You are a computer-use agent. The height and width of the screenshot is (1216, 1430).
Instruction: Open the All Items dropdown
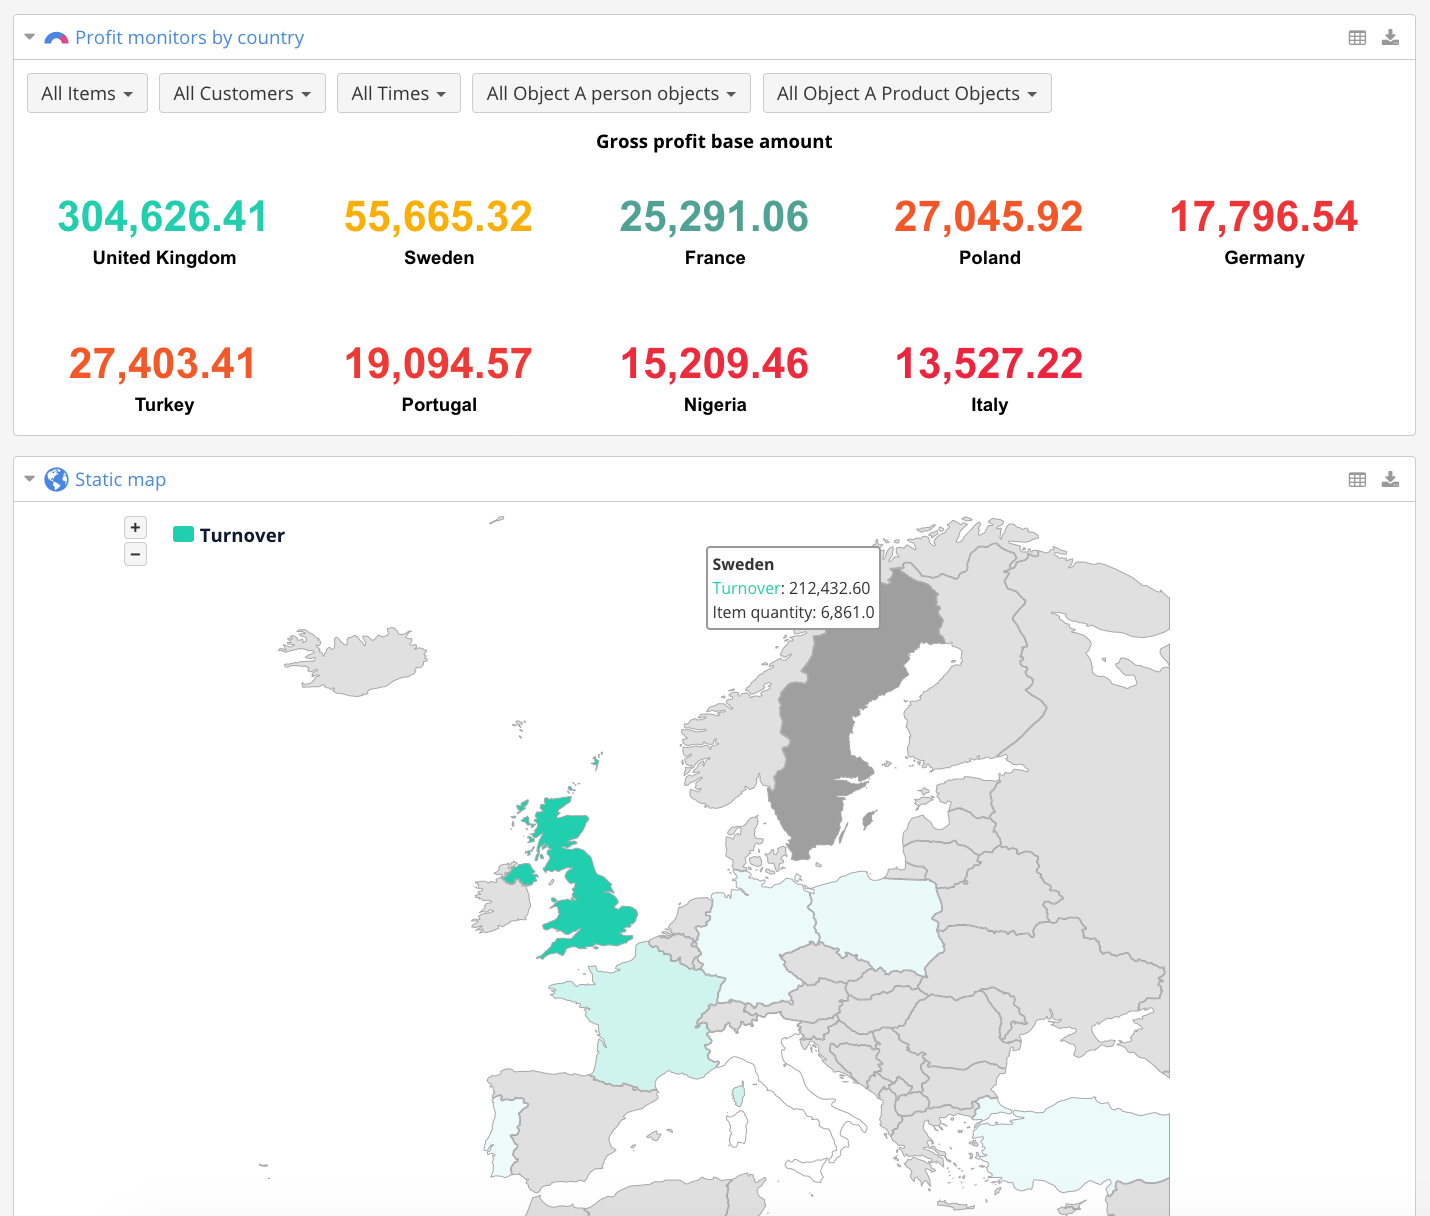pos(87,93)
